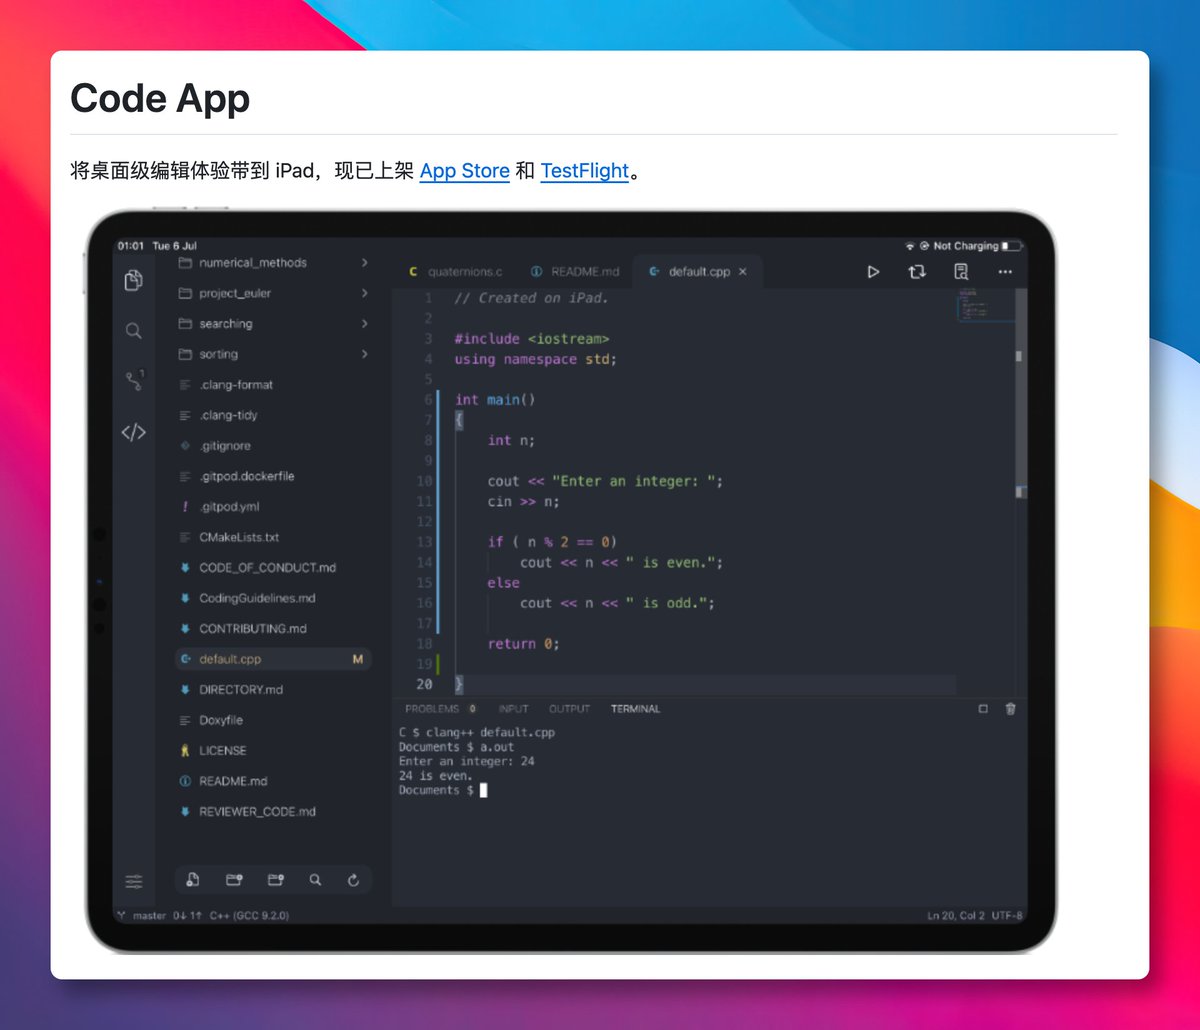Click the sync arrows icon next to run
This screenshot has height=1030, width=1200.
(x=917, y=272)
